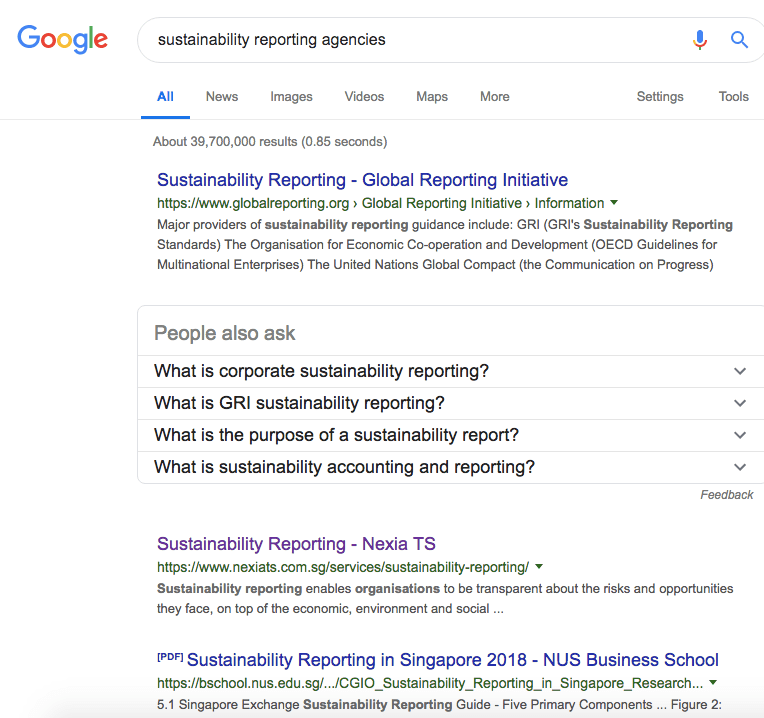Screen dimensions: 764x718
Task: Expand 'What is GRI sustainability reporting?'
Action: tap(451, 403)
